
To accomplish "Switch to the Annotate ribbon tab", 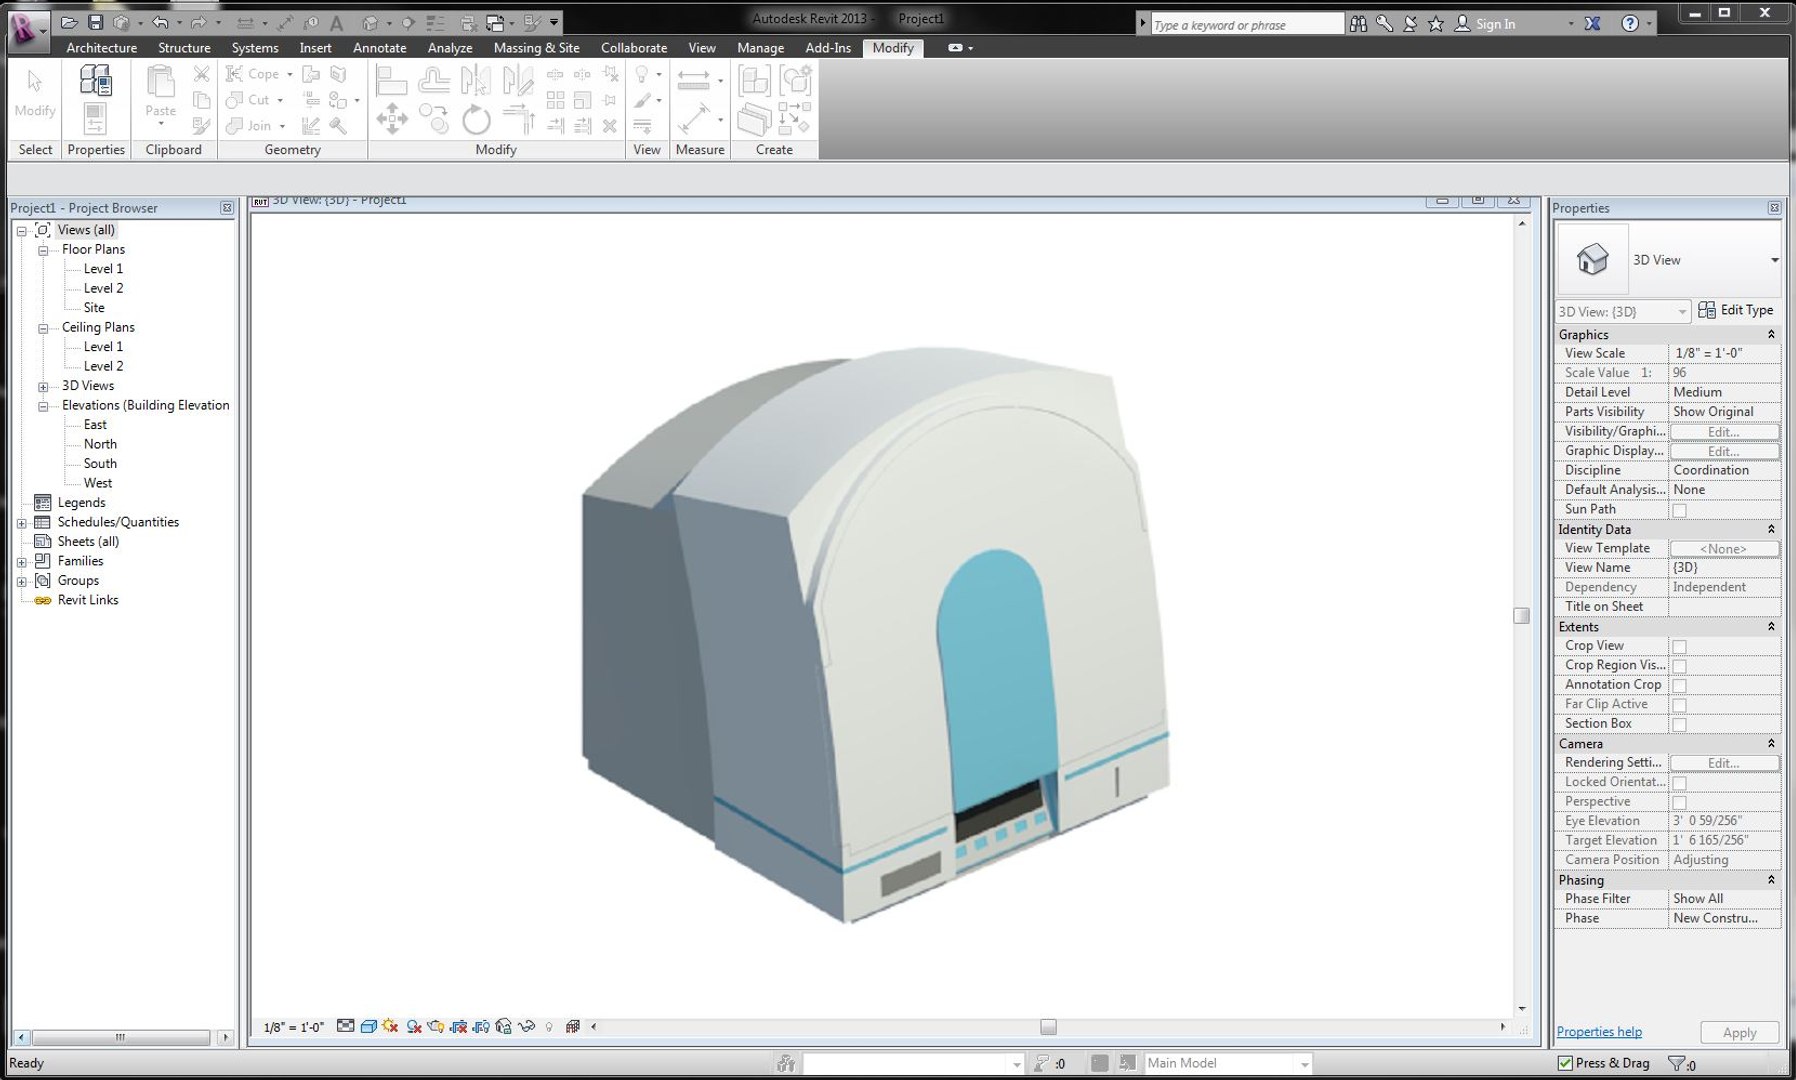I will pyautogui.click(x=380, y=48).
